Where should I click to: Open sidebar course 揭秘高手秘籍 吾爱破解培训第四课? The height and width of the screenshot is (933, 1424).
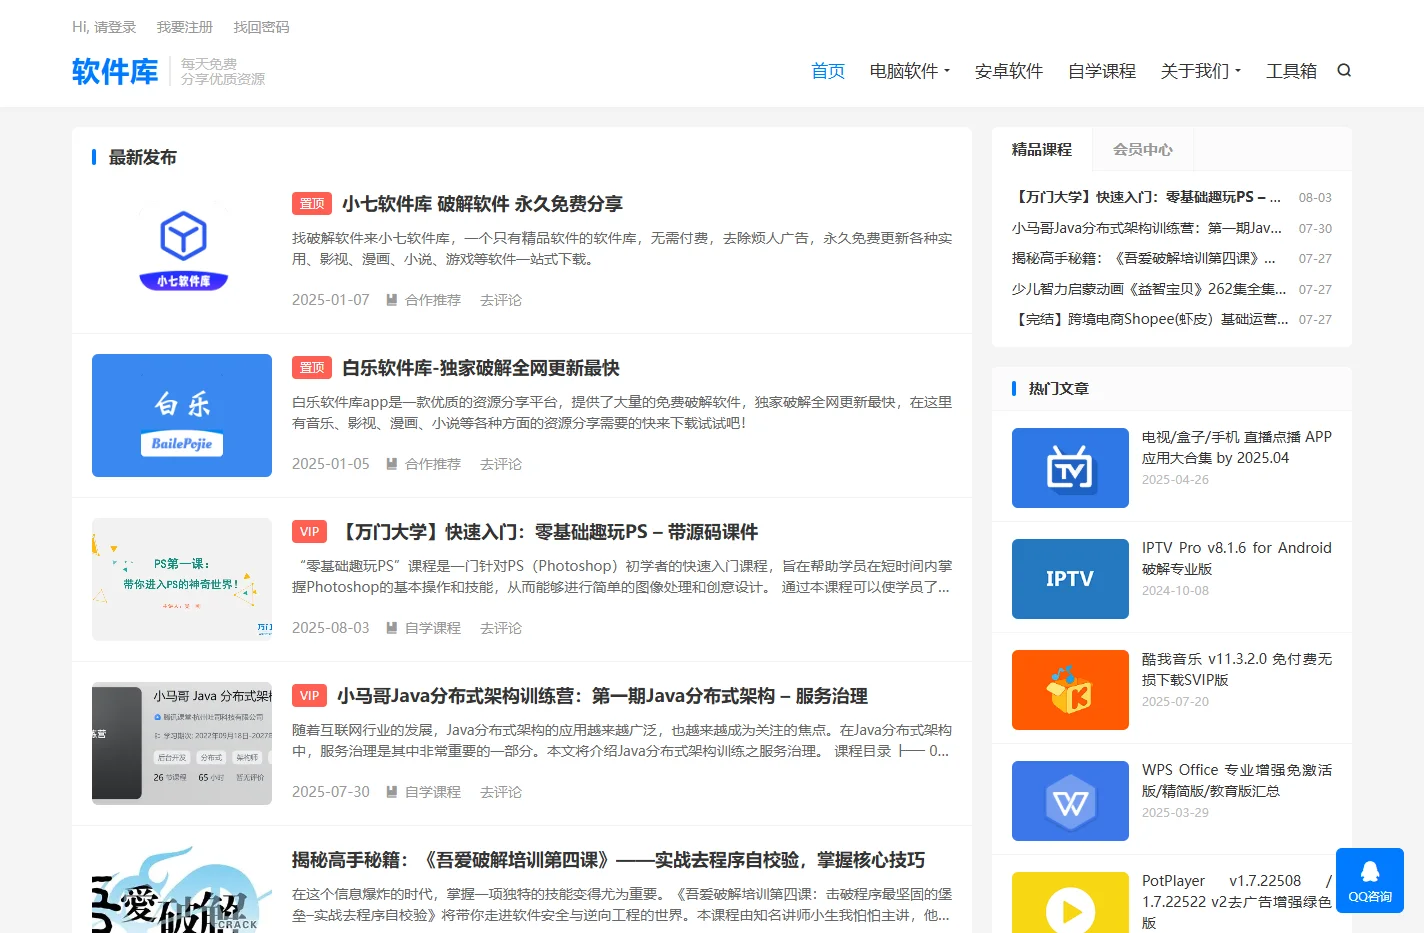click(1144, 258)
